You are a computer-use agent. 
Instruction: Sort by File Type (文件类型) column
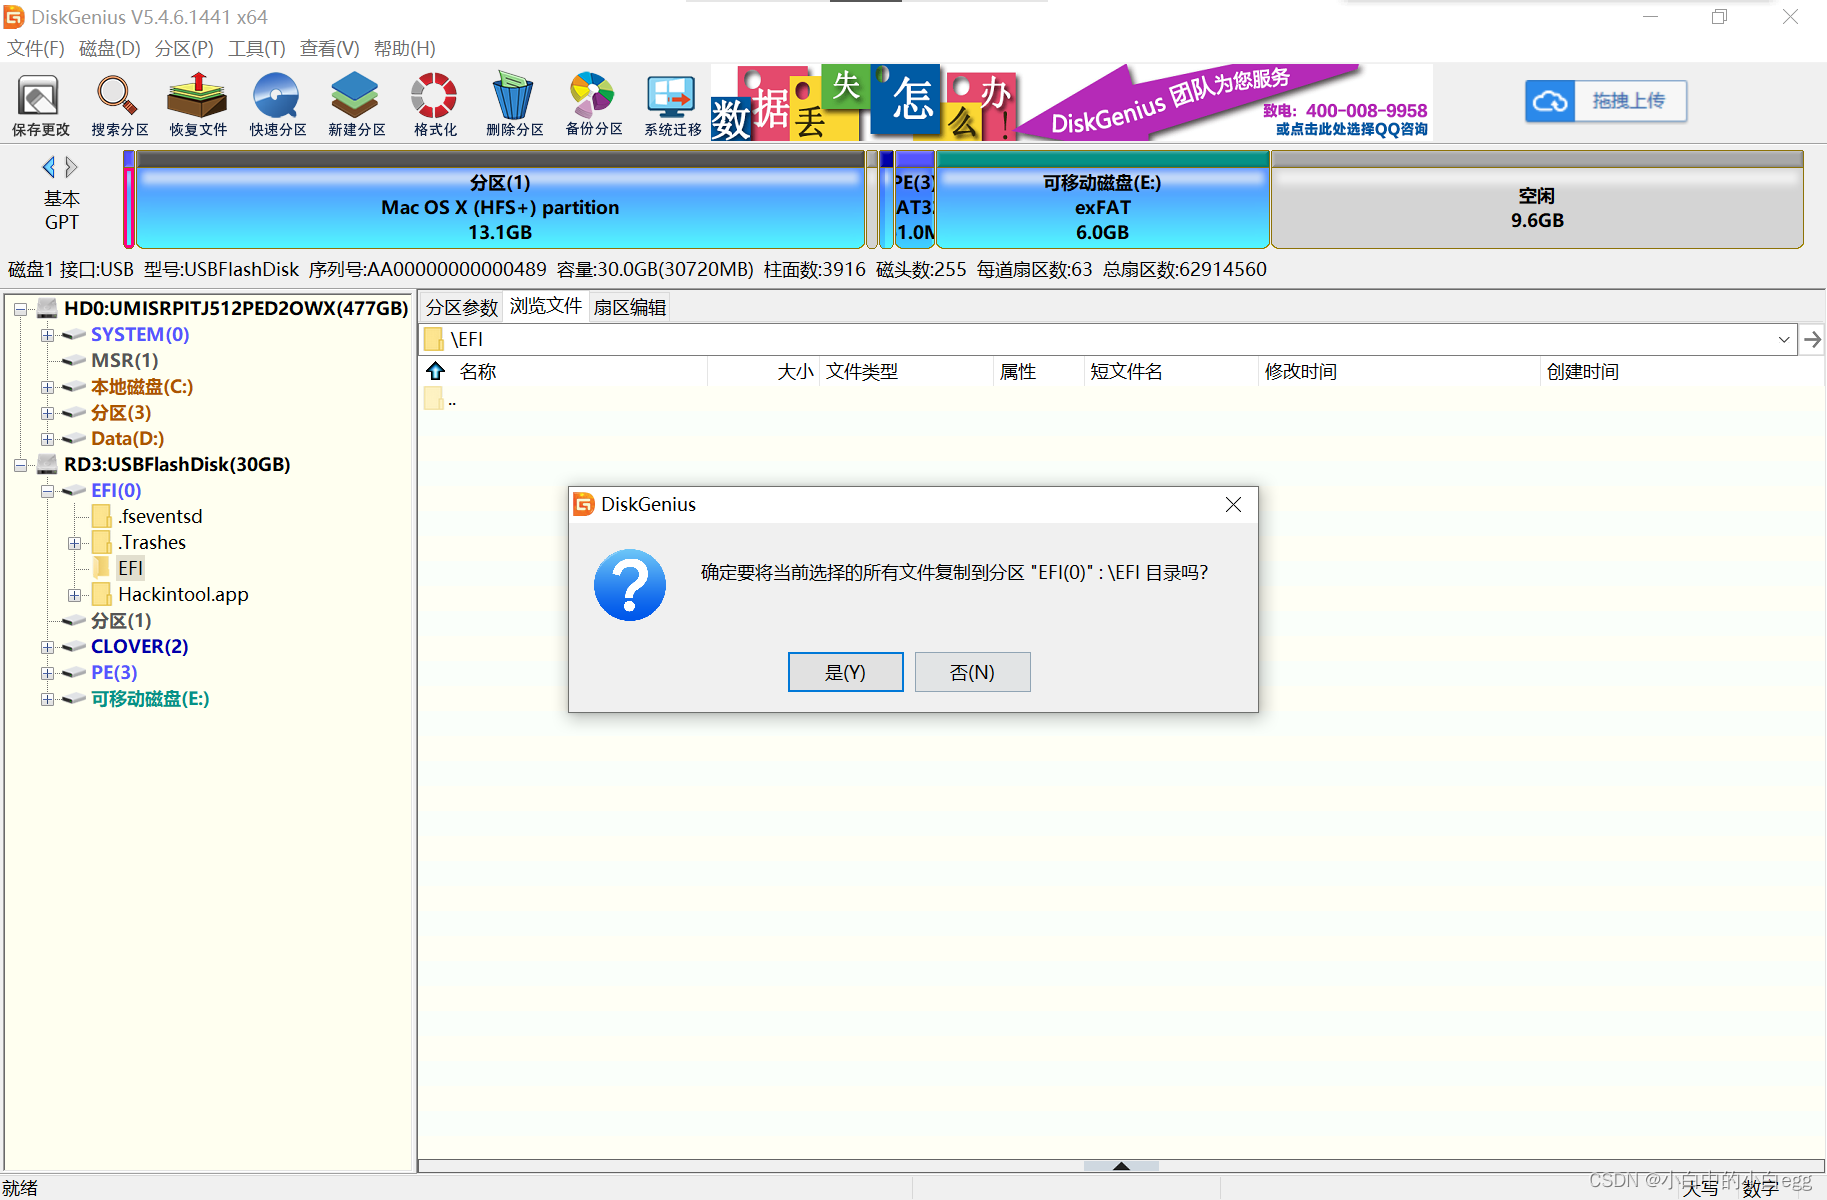[x=862, y=371]
